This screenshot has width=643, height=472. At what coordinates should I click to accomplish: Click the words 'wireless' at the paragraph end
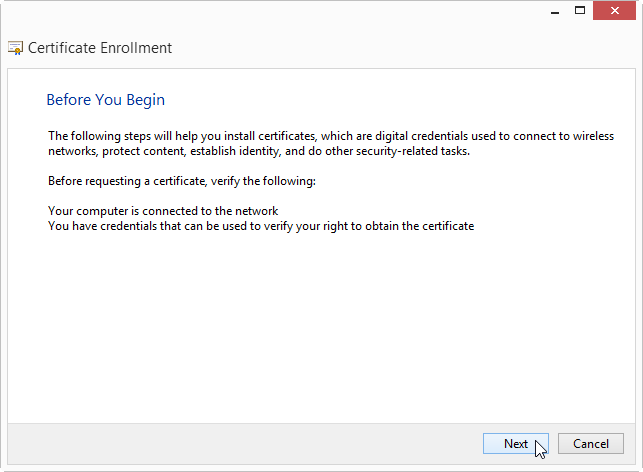[x=593, y=136]
